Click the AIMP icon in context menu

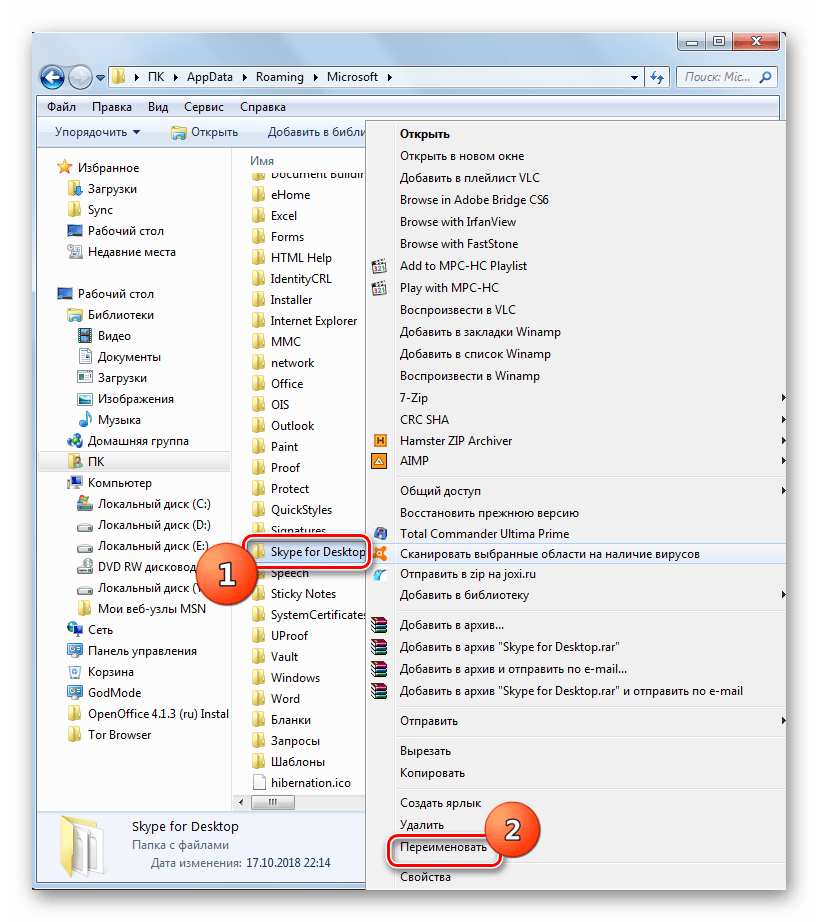379,461
